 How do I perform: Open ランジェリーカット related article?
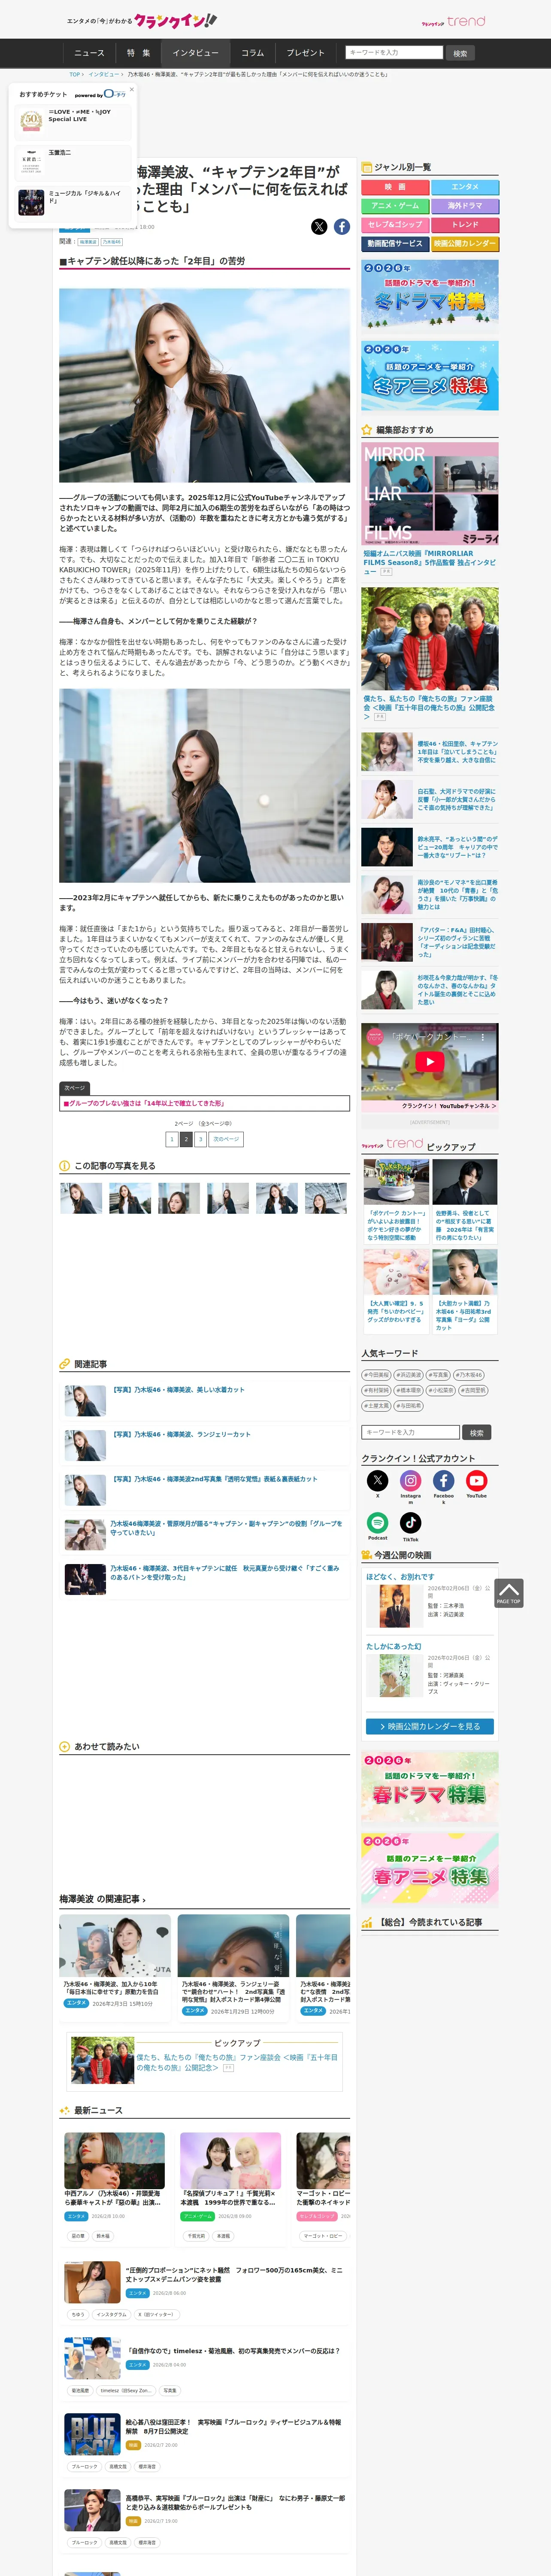(181, 1435)
